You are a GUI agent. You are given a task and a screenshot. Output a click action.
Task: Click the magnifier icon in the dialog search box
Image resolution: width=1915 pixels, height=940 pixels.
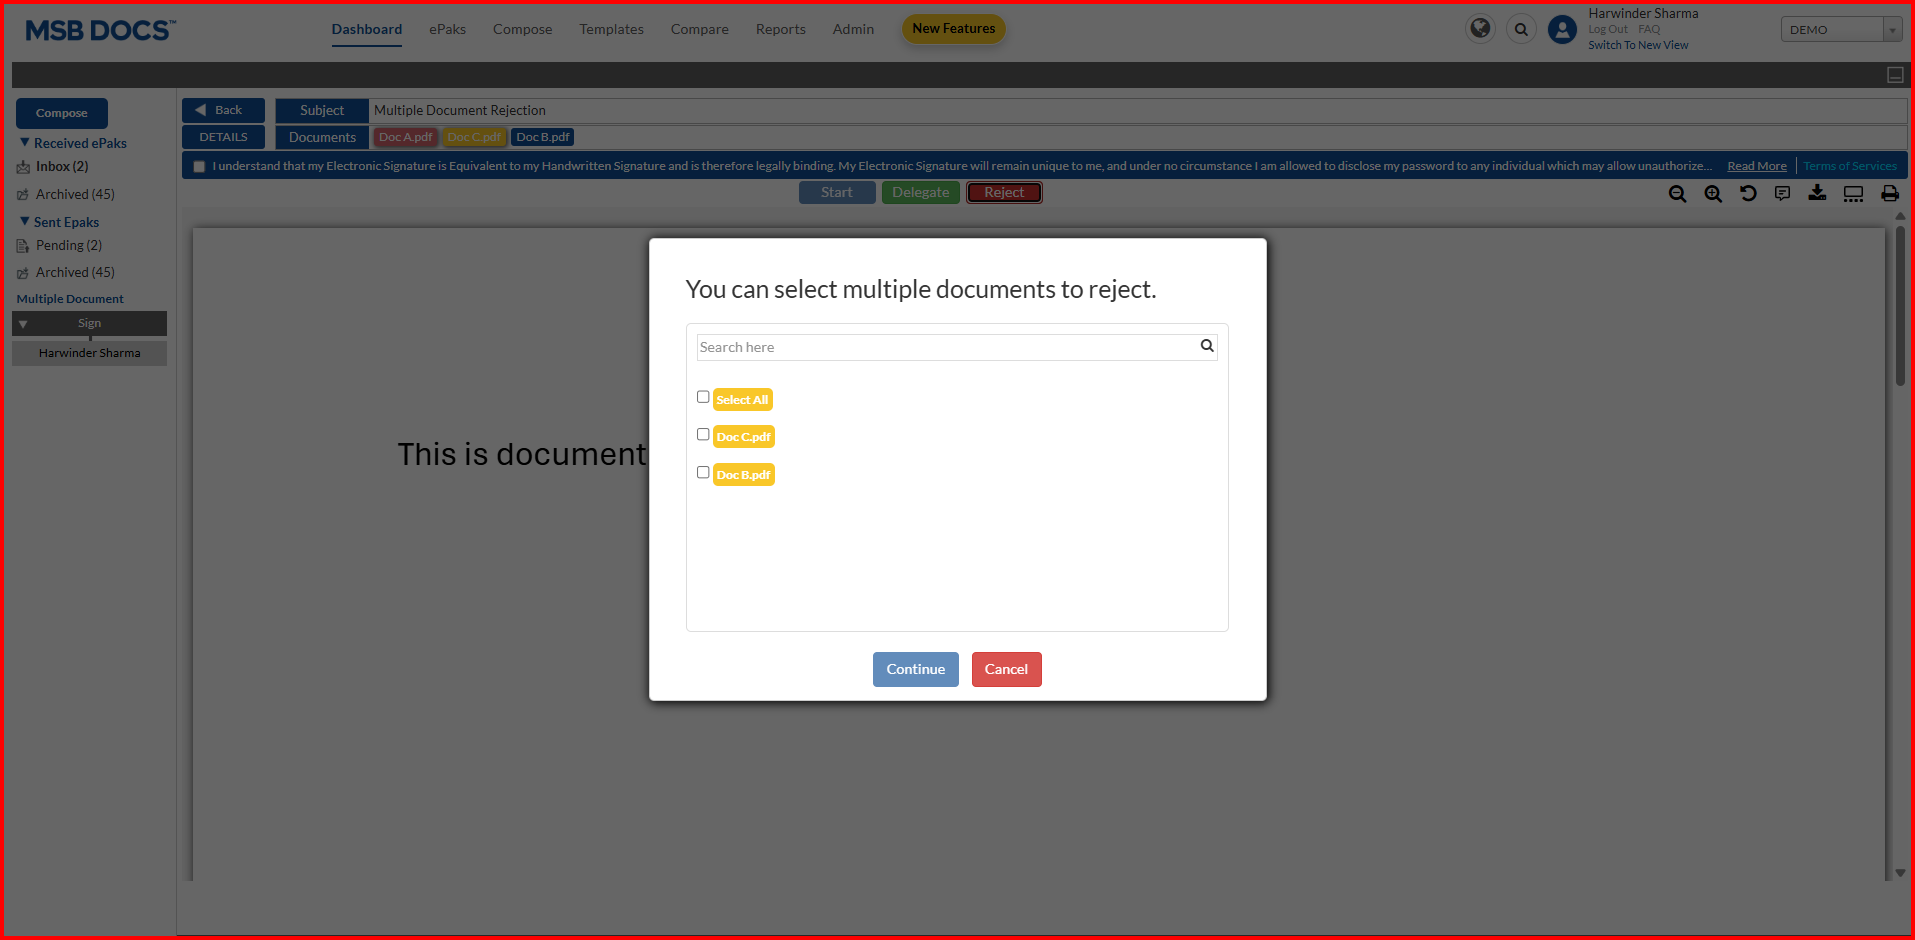[1206, 346]
